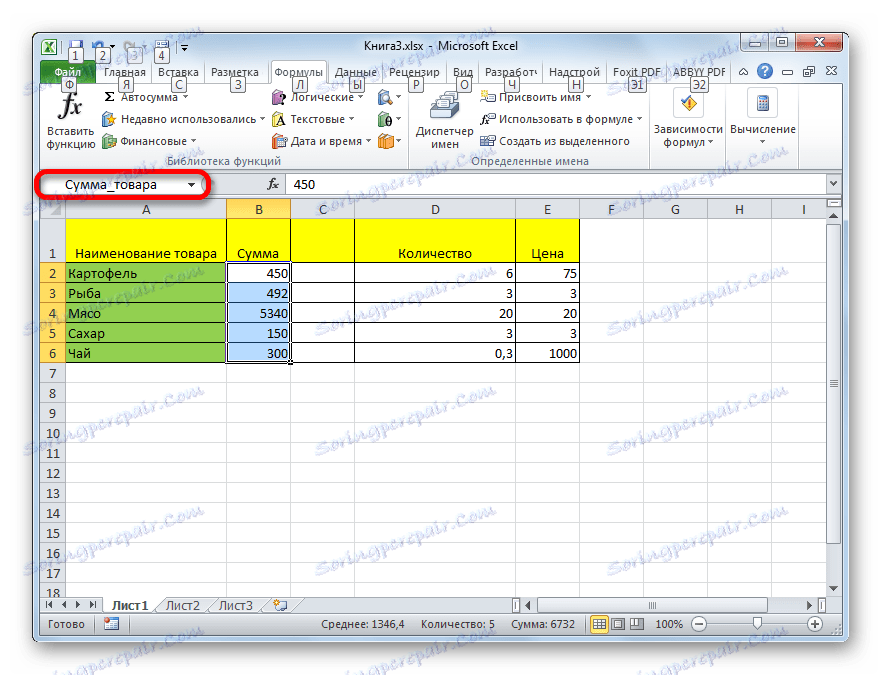Open the Главная ribbon tab

point(125,72)
